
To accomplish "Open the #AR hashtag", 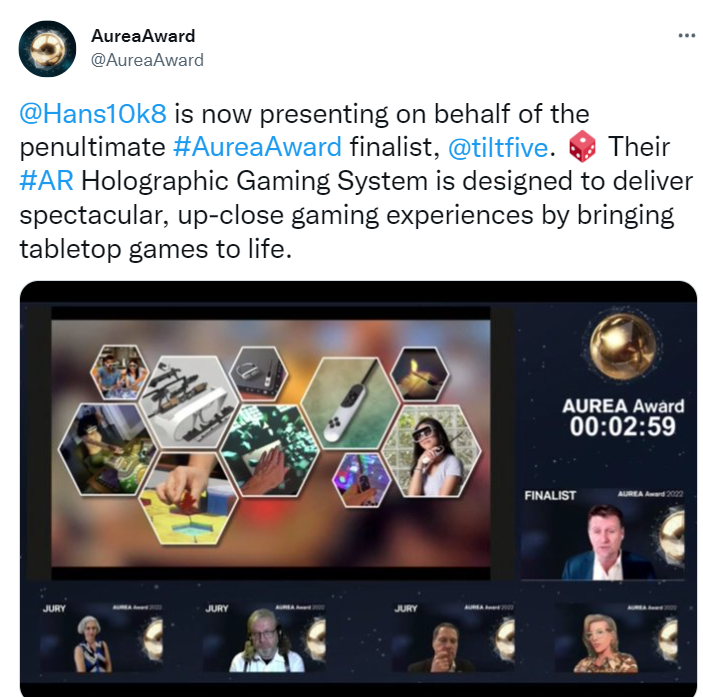I will tap(46, 181).
